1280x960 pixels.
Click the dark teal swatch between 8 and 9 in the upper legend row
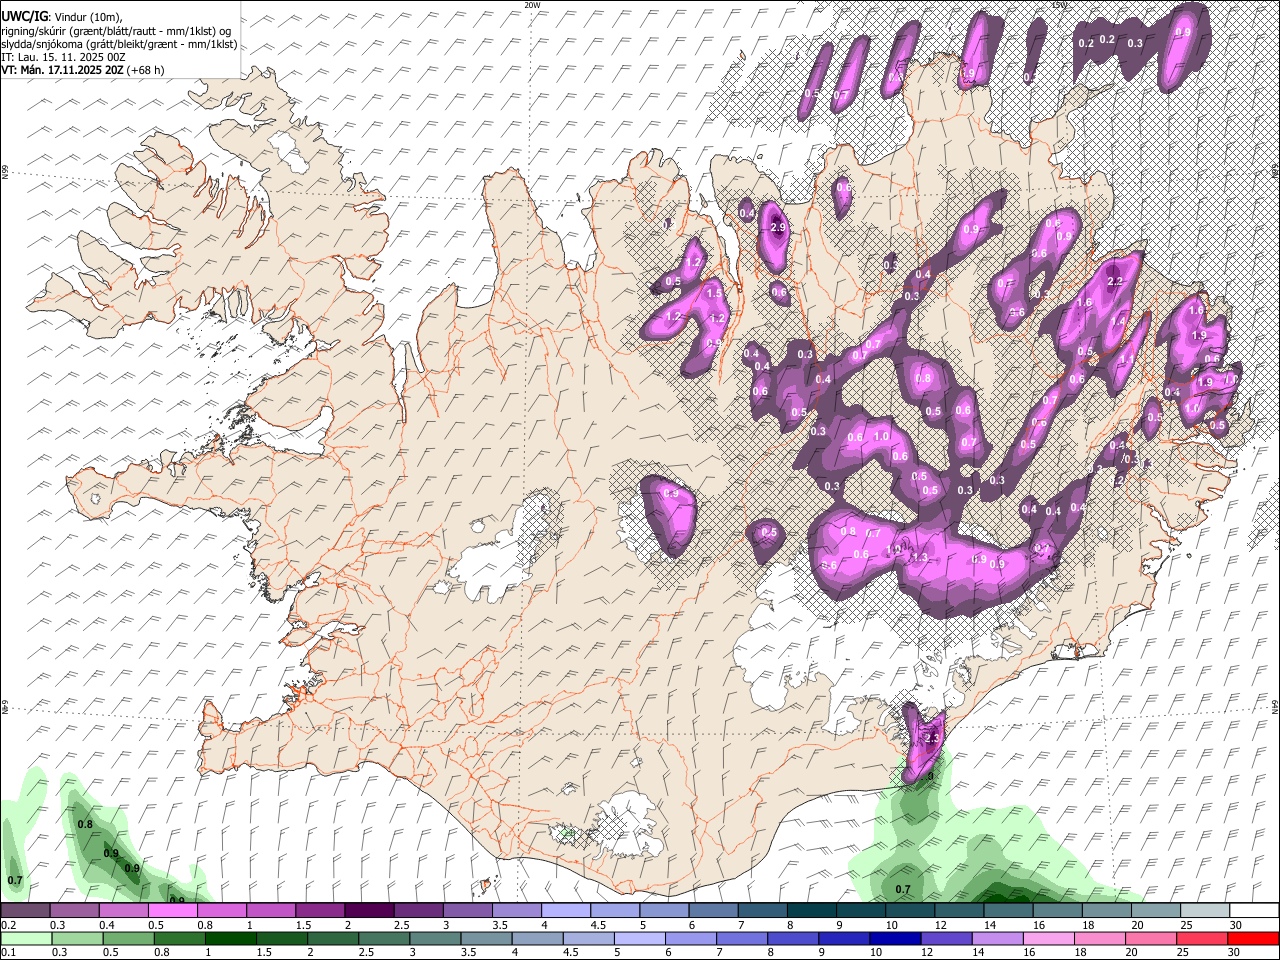pos(811,911)
